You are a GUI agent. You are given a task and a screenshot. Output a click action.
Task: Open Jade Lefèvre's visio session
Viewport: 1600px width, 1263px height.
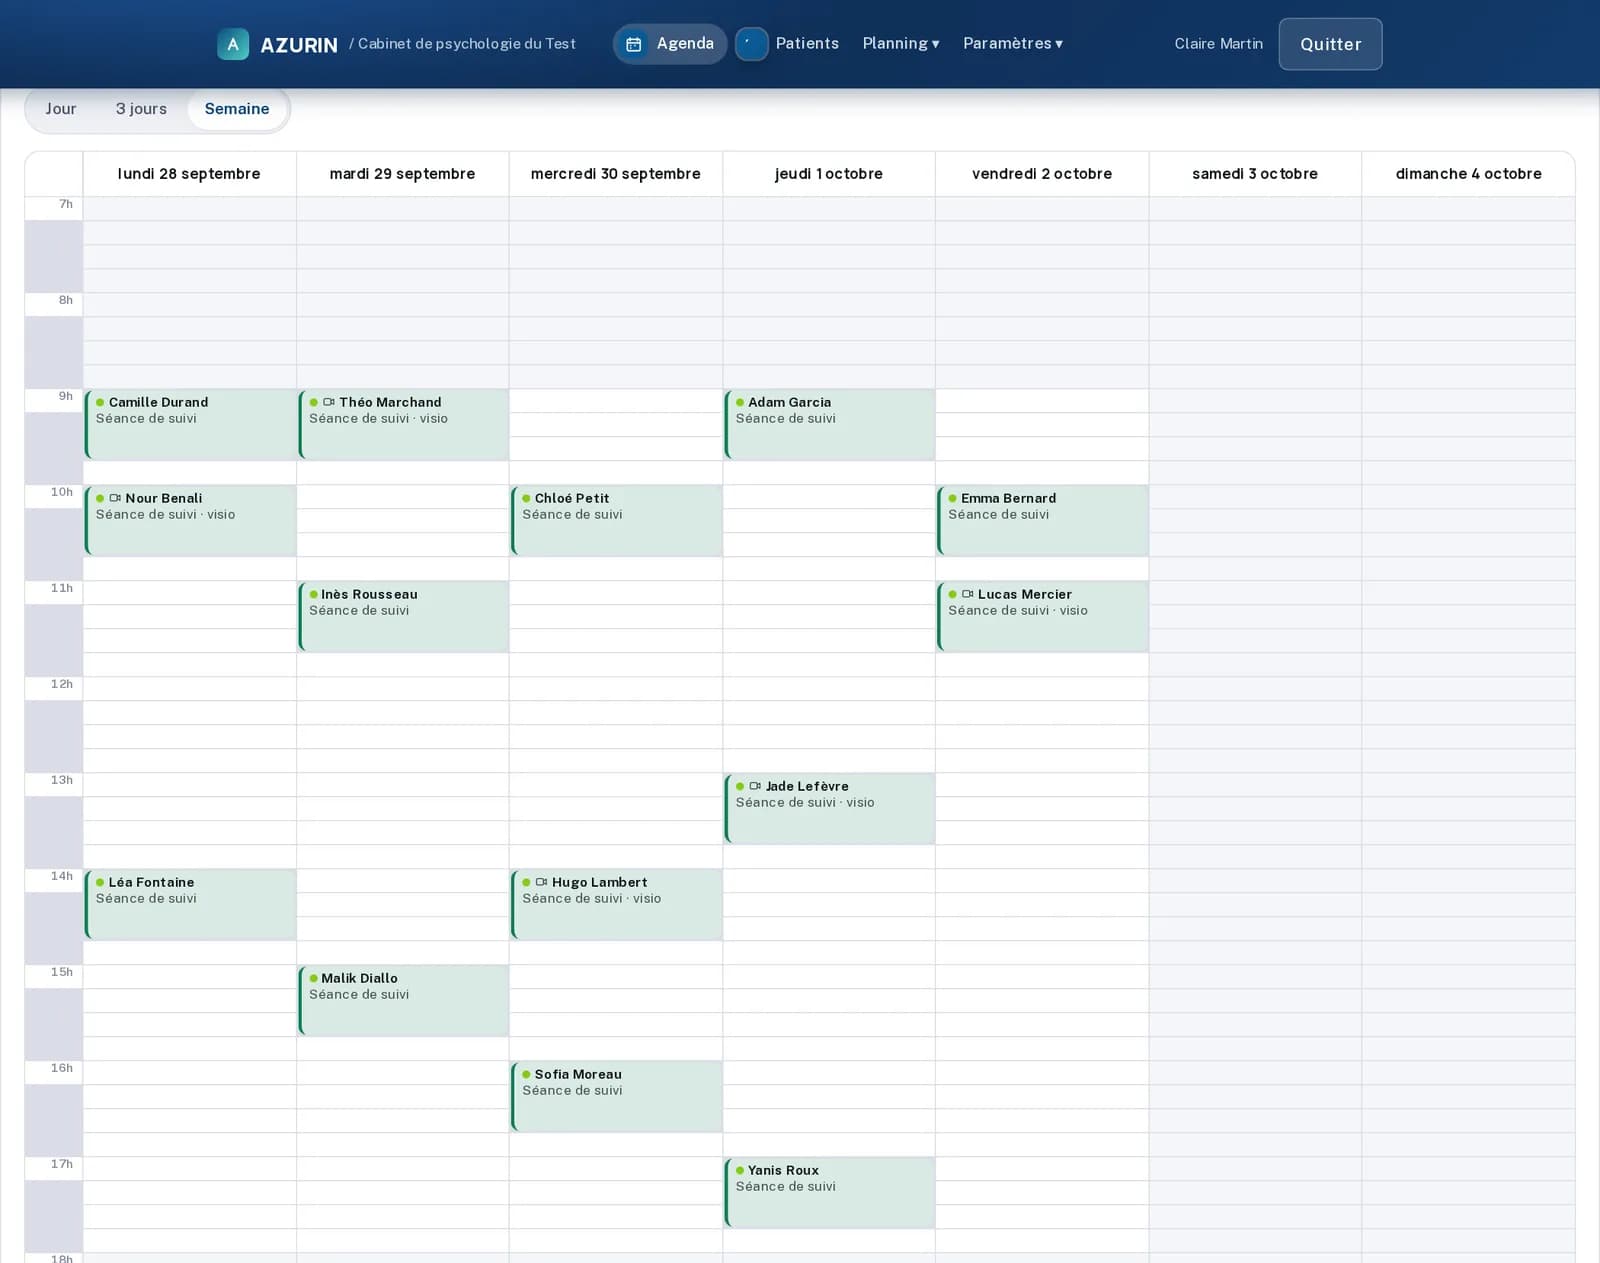click(x=830, y=808)
